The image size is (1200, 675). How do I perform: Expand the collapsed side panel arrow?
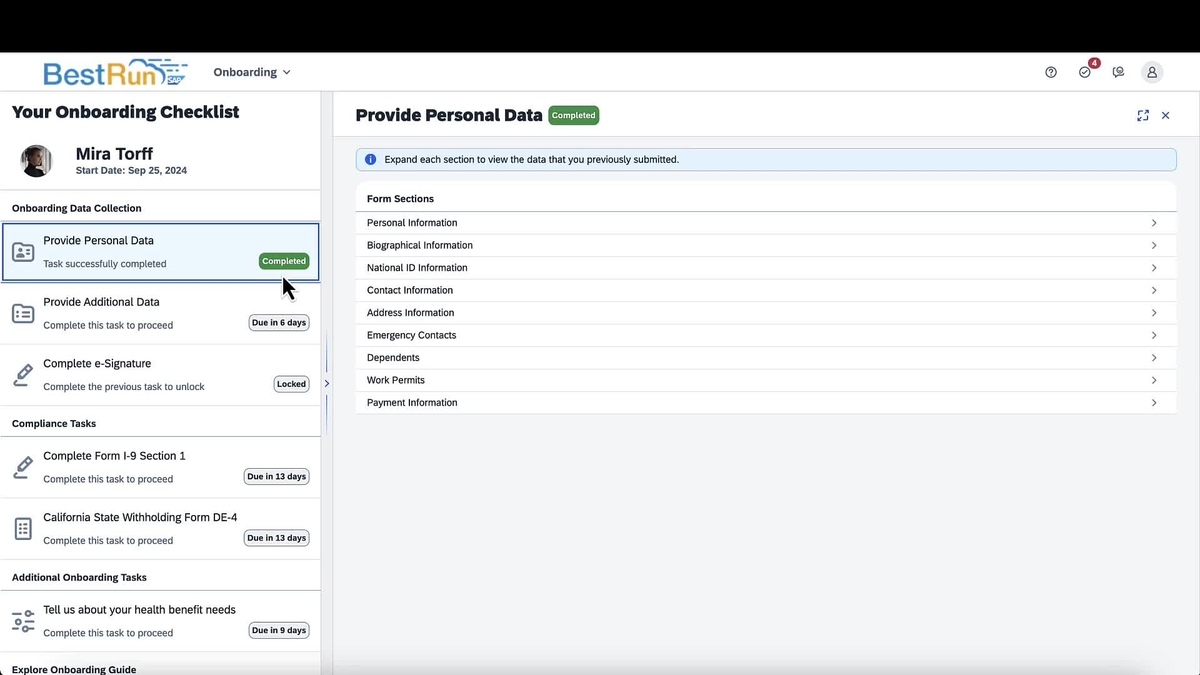coord(326,382)
